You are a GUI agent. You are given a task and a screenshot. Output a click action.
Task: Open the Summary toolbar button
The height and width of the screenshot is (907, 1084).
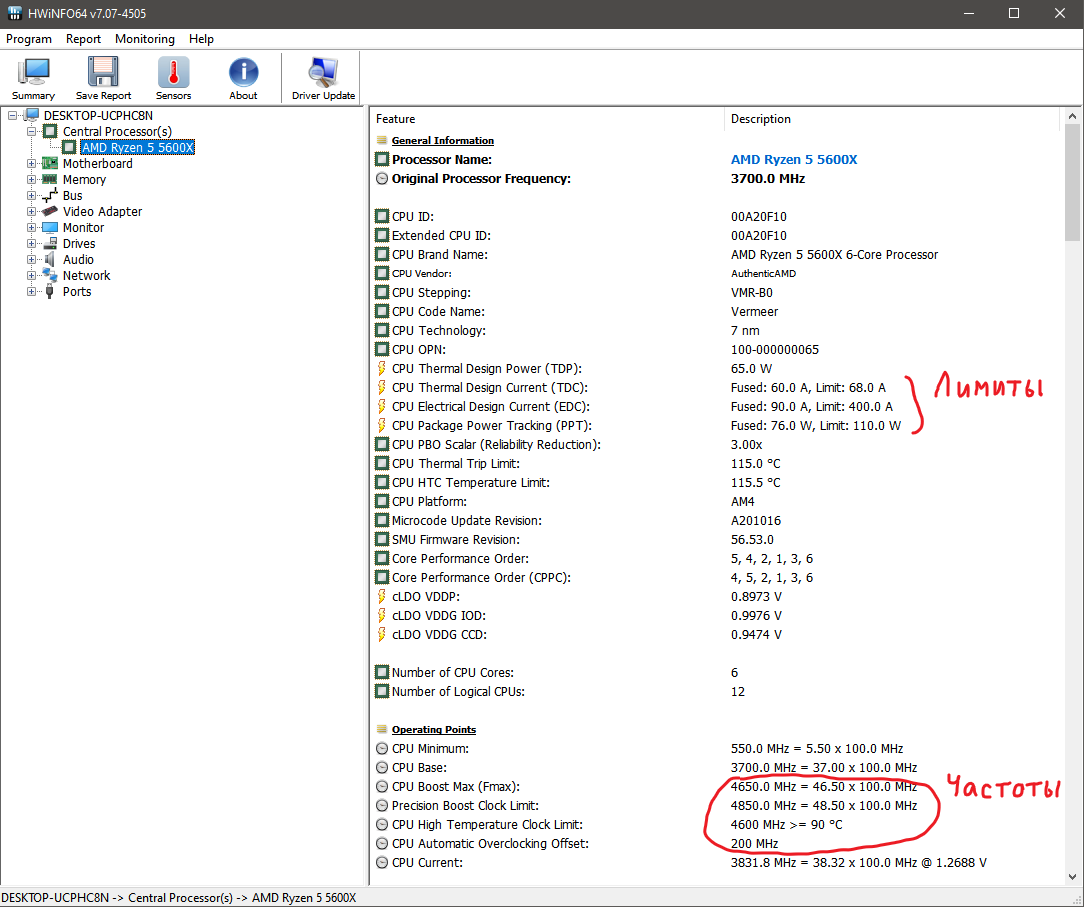pyautogui.click(x=33, y=78)
